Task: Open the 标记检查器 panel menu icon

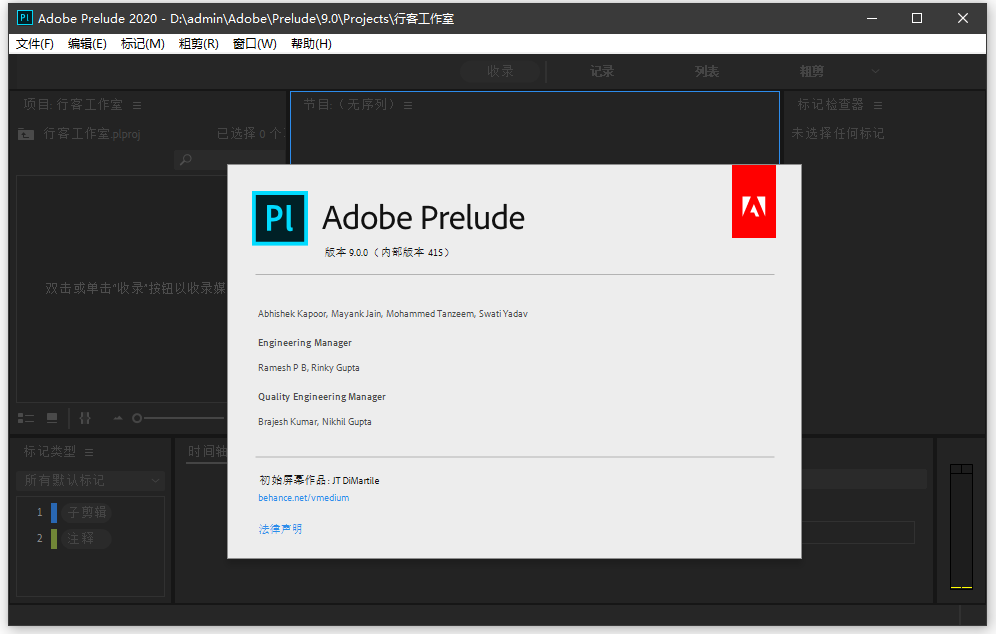Action: pyautogui.click(x=878, y=105)
